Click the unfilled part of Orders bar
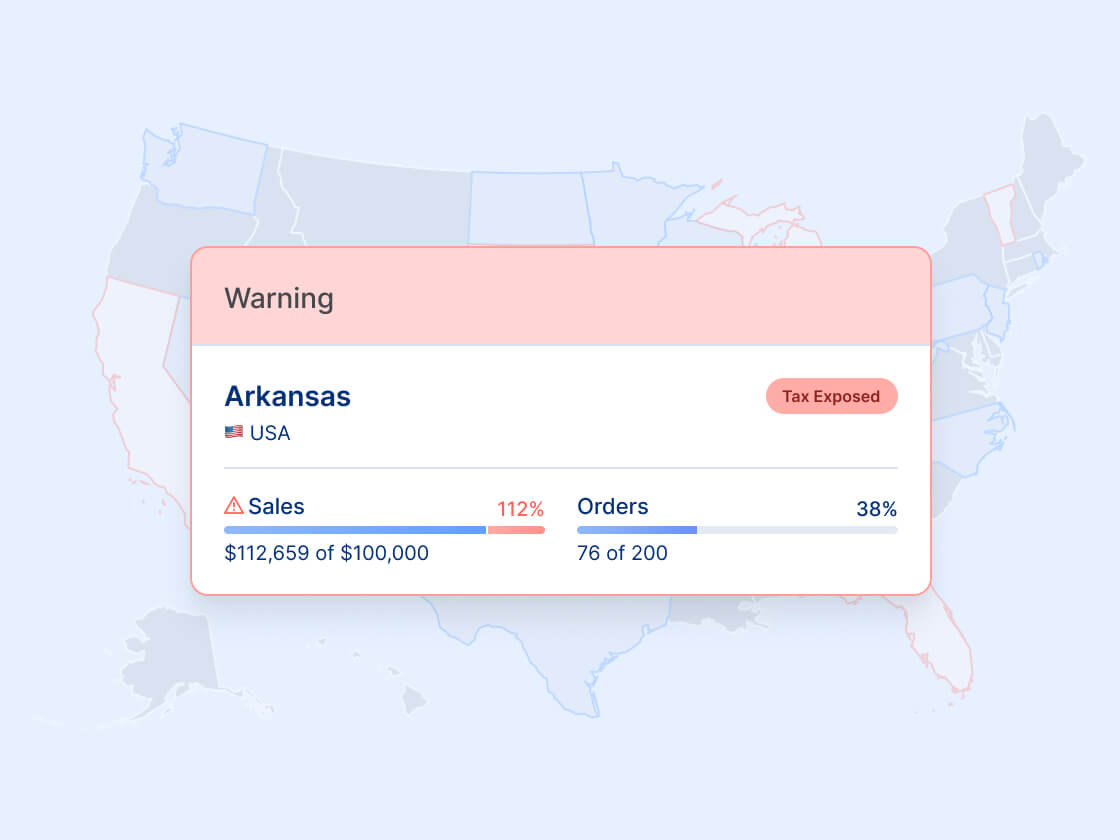Screen dimensions: 1120x840 pos(797,530)
